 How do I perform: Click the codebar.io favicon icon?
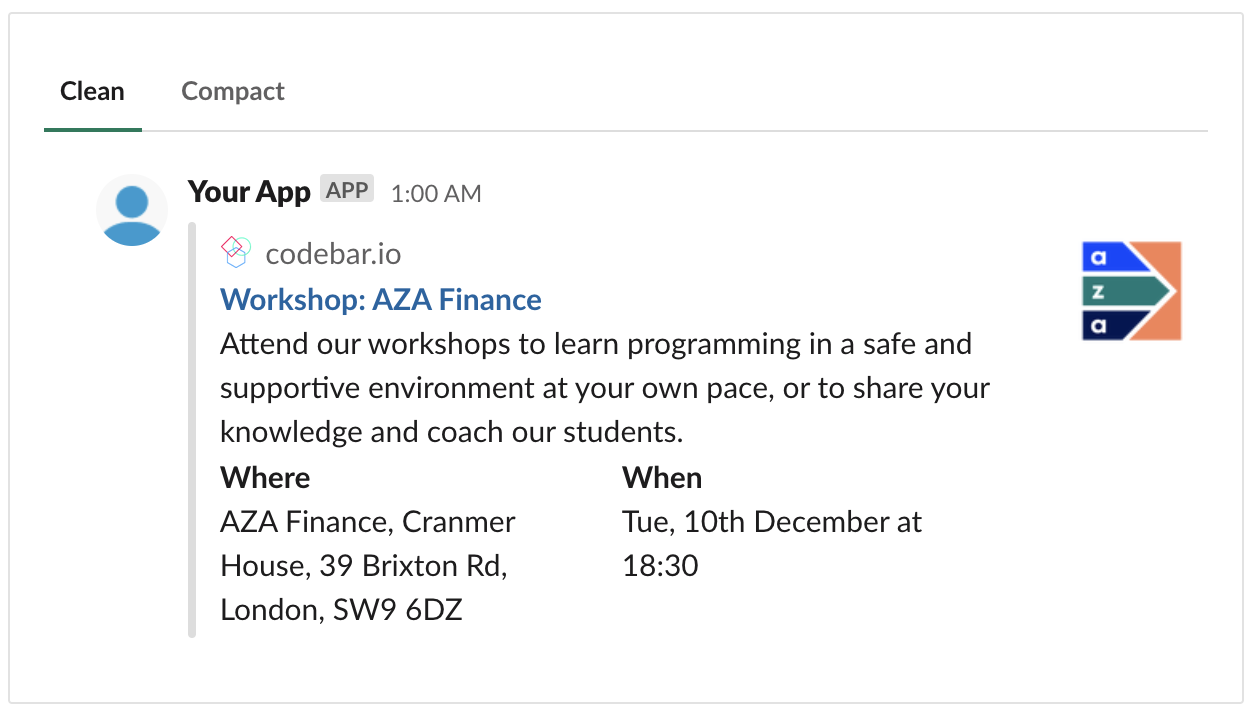pyautogui.click(x=236, y=252)
